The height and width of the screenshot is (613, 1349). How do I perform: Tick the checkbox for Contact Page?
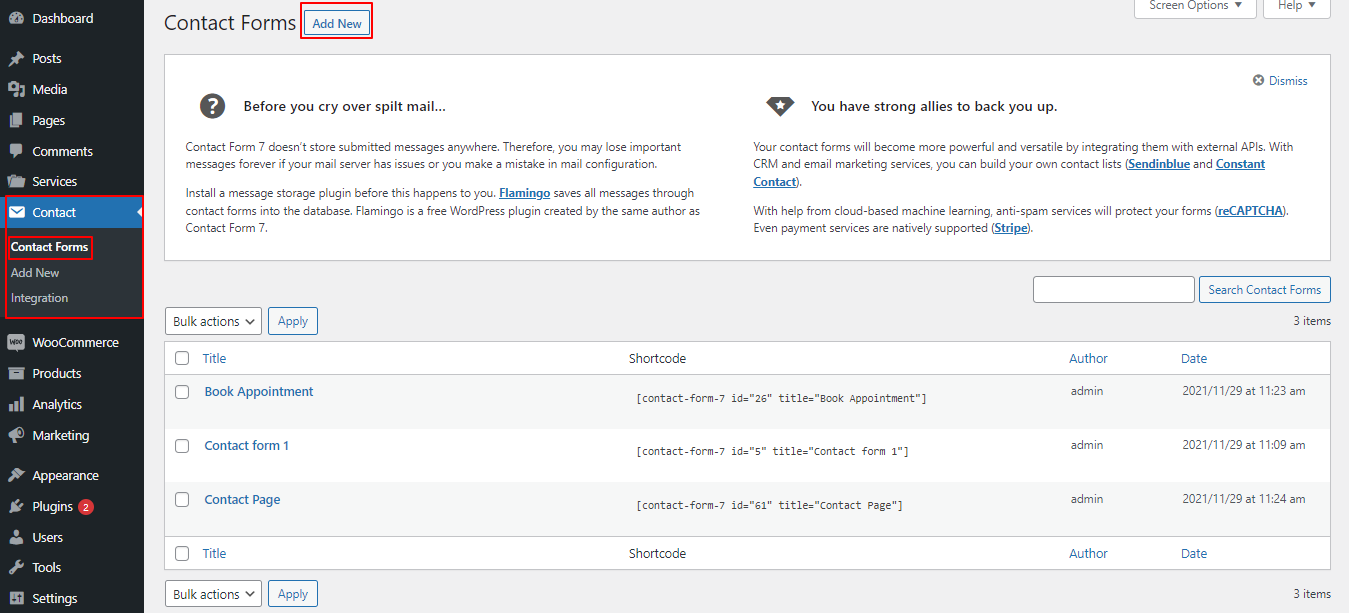[x=182, y=500]
